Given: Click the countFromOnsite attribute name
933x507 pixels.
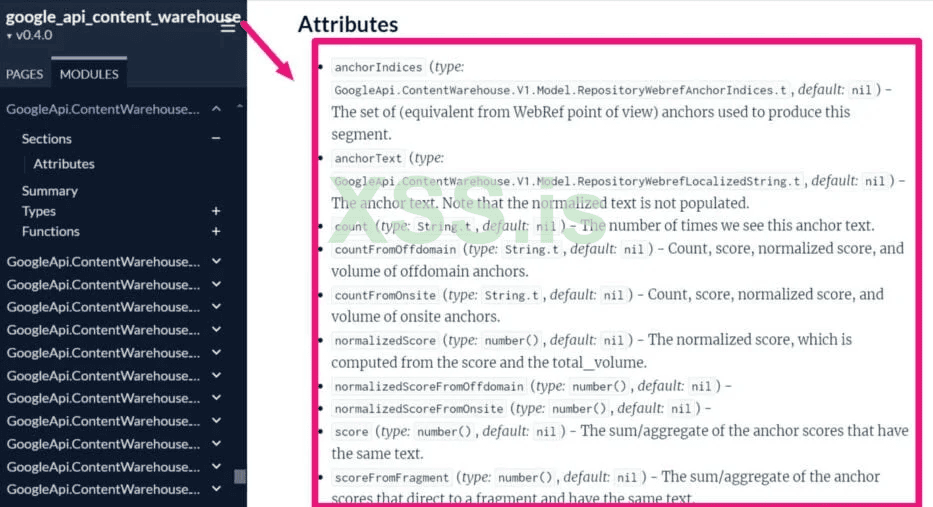Looking at the screenshot, I should click(x=385, y=295).
